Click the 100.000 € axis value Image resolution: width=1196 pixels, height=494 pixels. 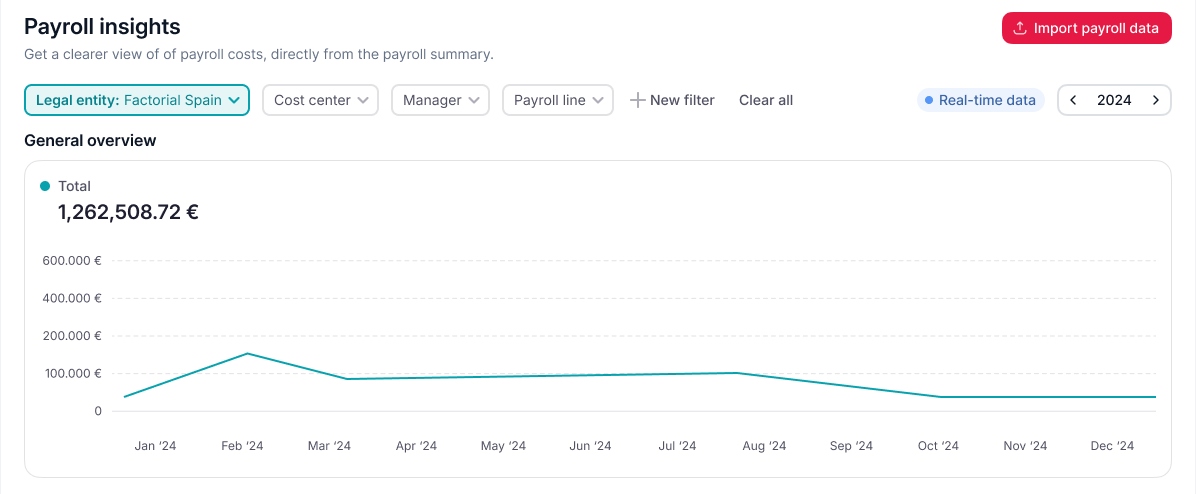click(x=73, y=374)
